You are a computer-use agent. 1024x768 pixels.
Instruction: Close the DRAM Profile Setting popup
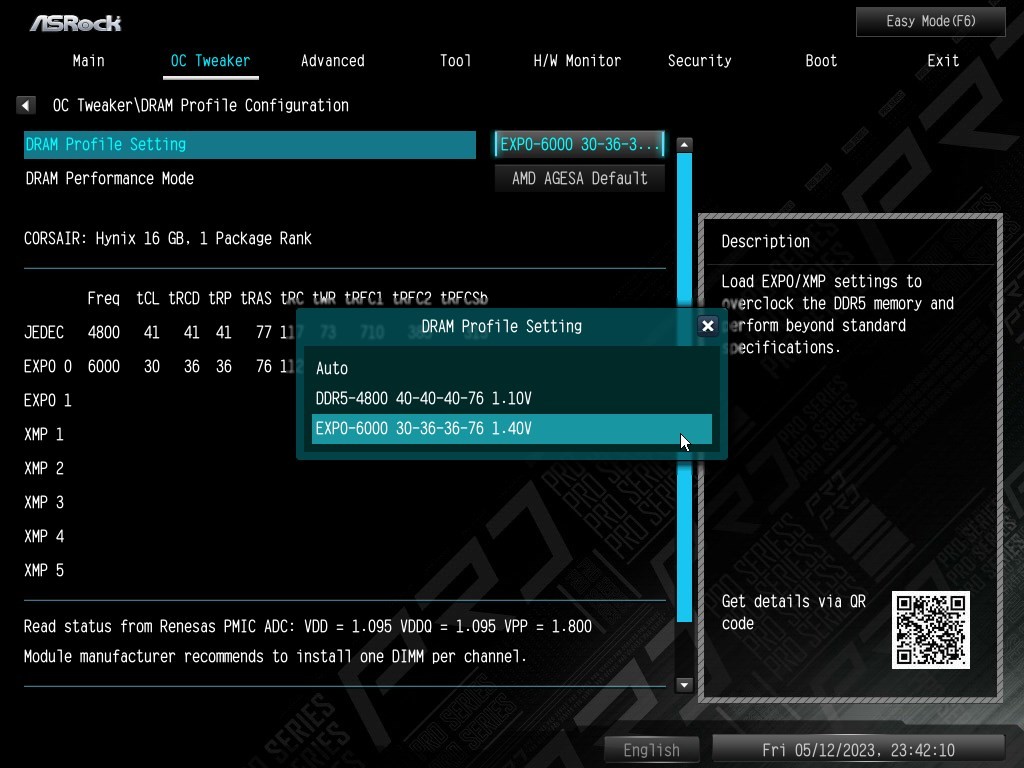tap(707, 326)
